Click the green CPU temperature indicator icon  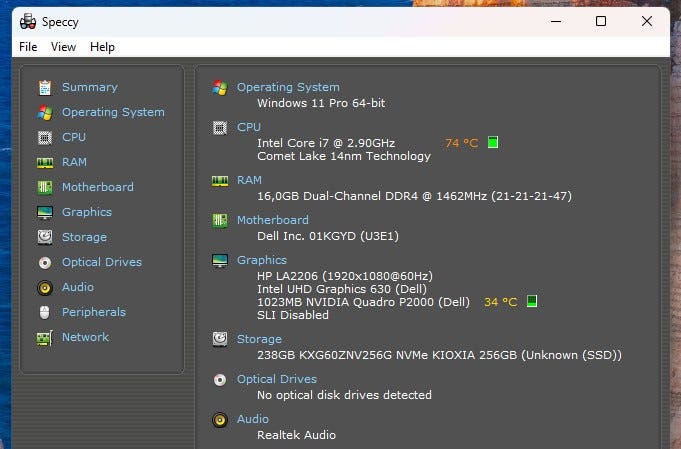[493, 142]
